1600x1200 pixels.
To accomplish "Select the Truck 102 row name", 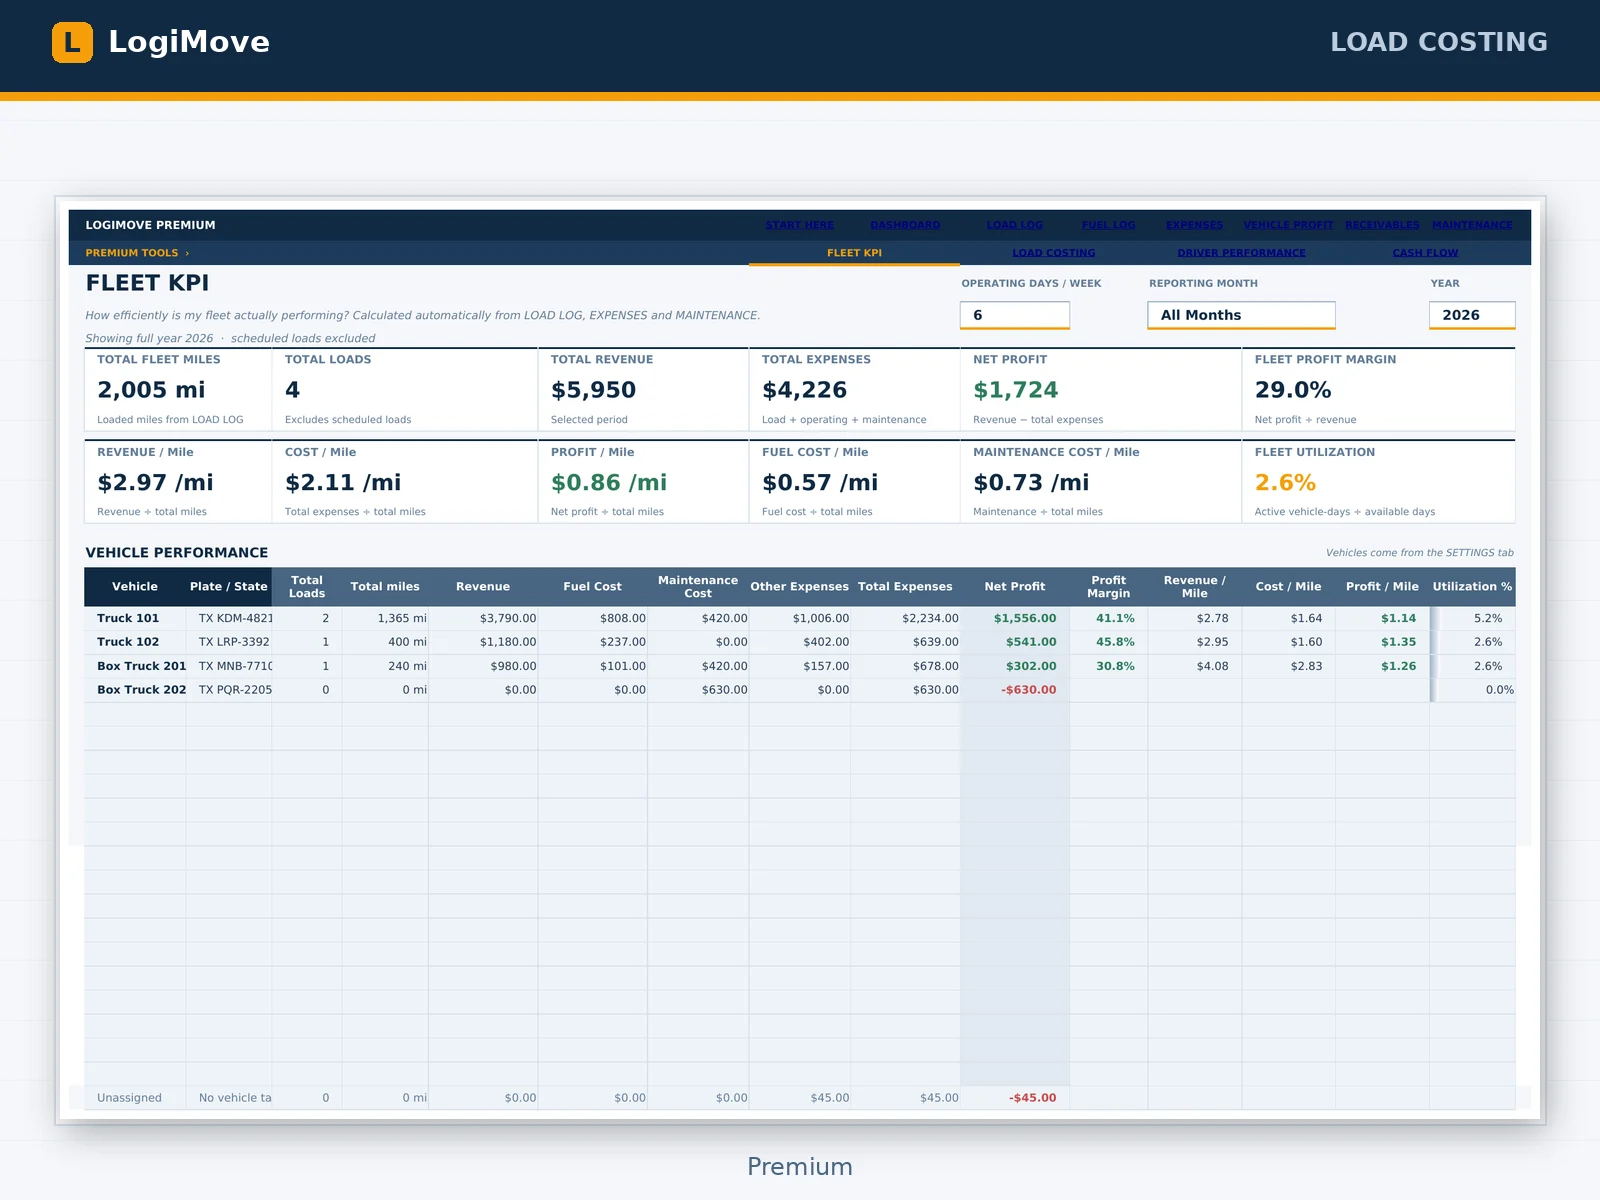I will tap(128, 642).
